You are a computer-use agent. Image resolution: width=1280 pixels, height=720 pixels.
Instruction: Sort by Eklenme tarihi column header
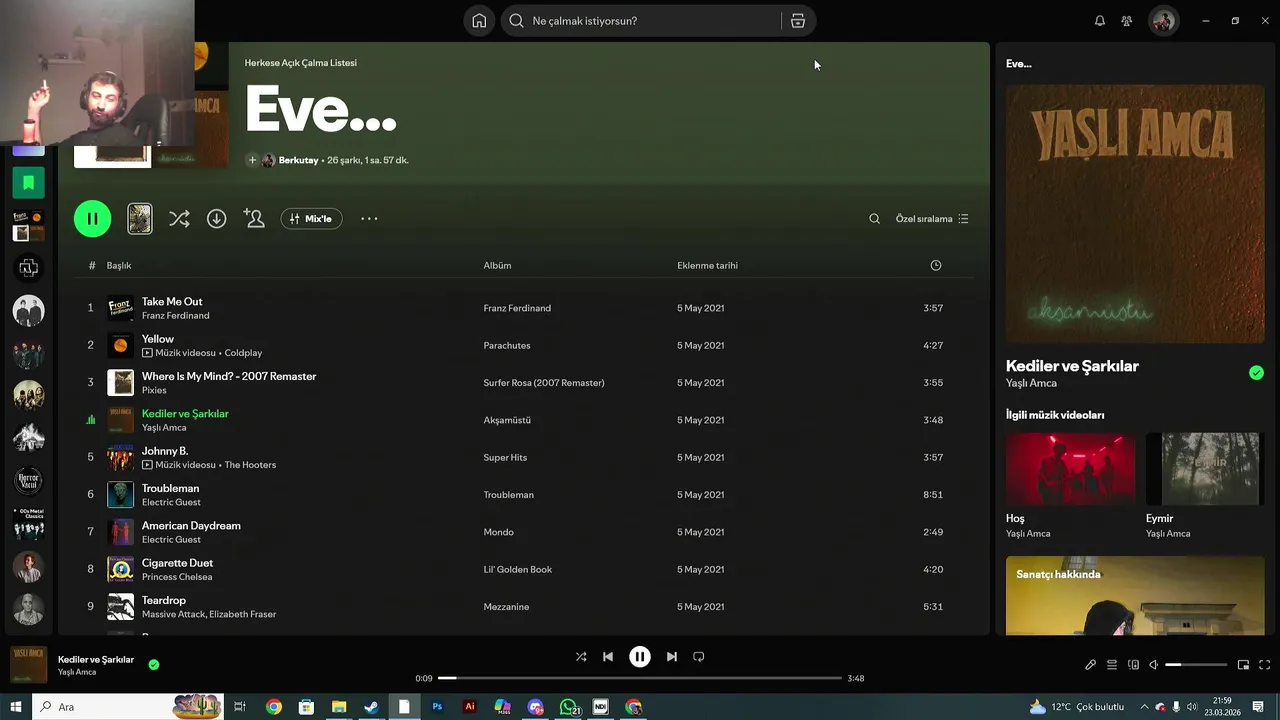[707, 265]
